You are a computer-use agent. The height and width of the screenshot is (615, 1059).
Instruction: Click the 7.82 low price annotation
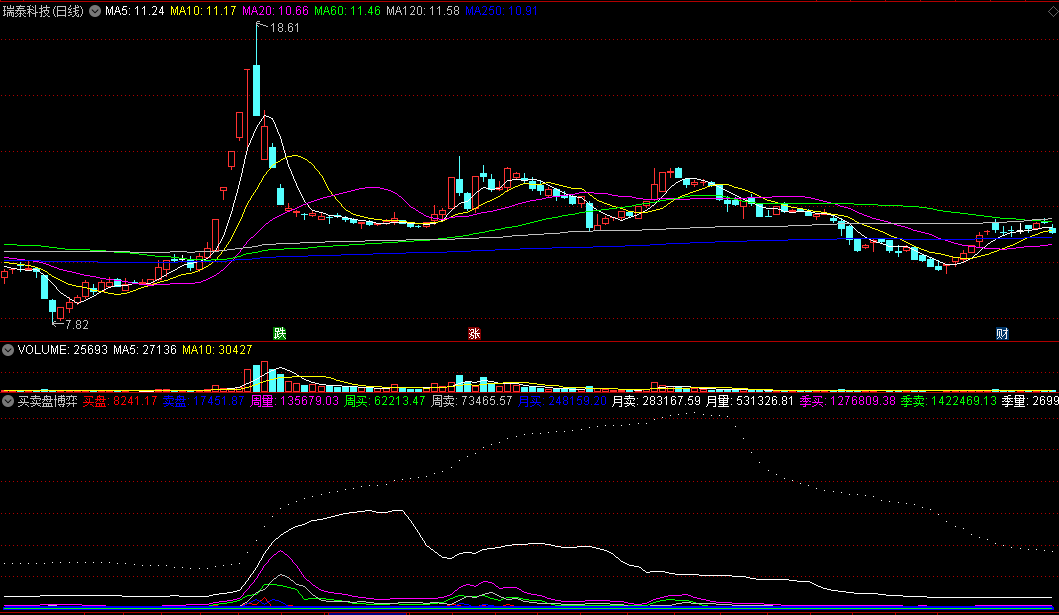(x=77, y=325)
